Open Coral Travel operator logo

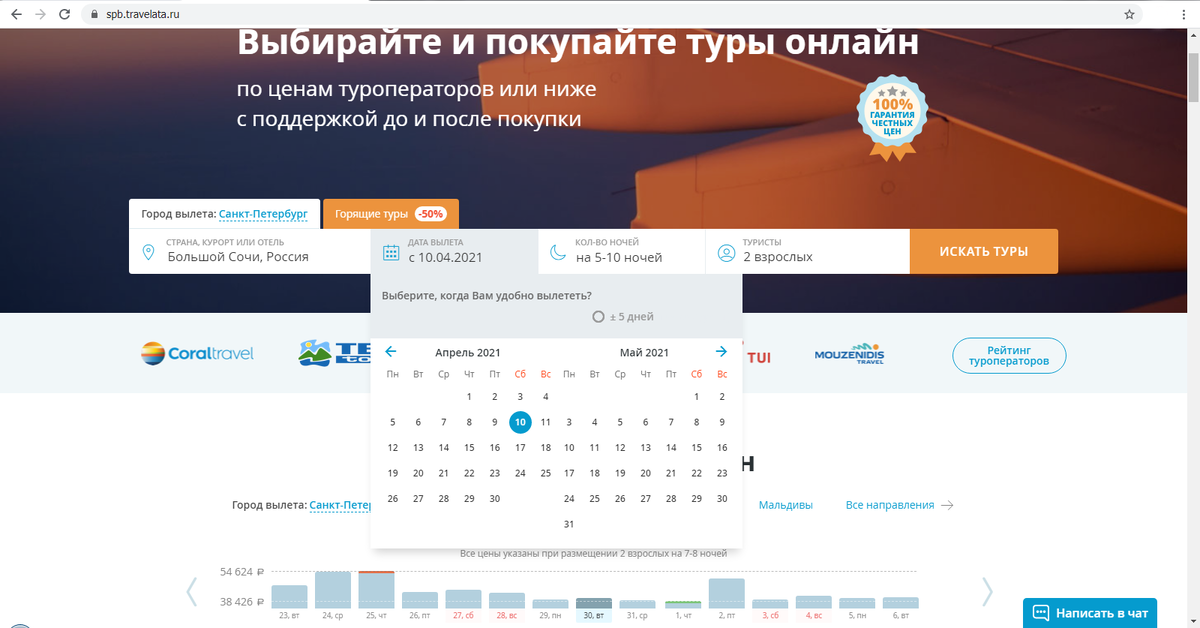tap(197, 353)
